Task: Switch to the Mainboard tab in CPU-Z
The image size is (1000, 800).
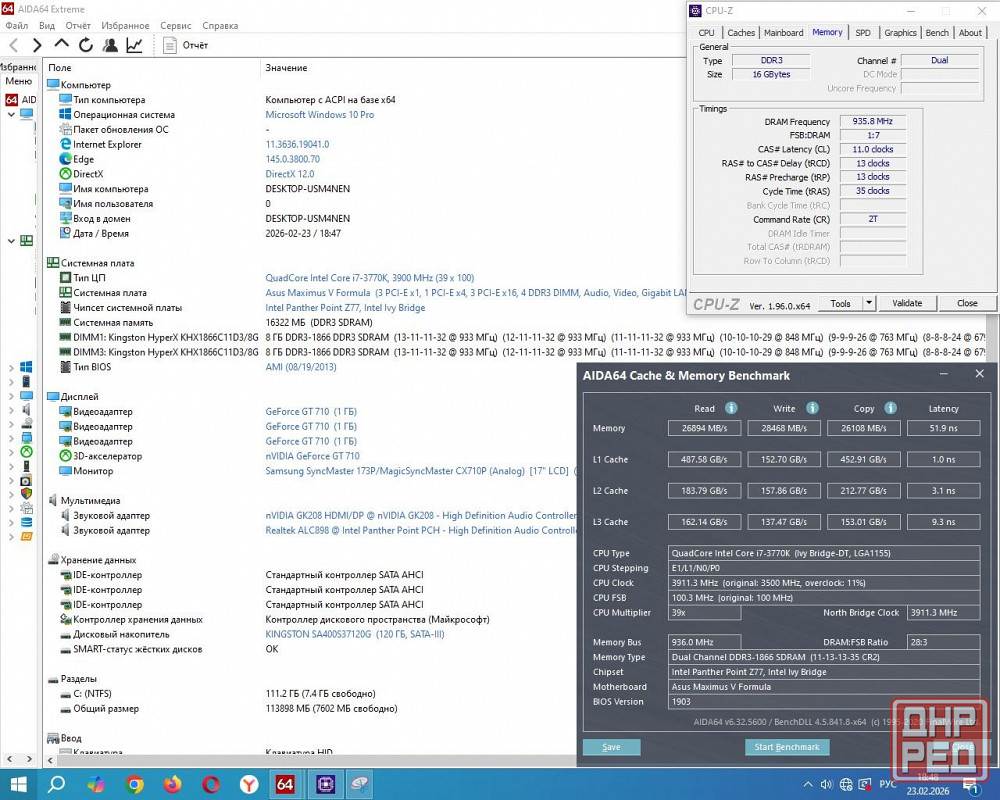Action: coord(783,32)
